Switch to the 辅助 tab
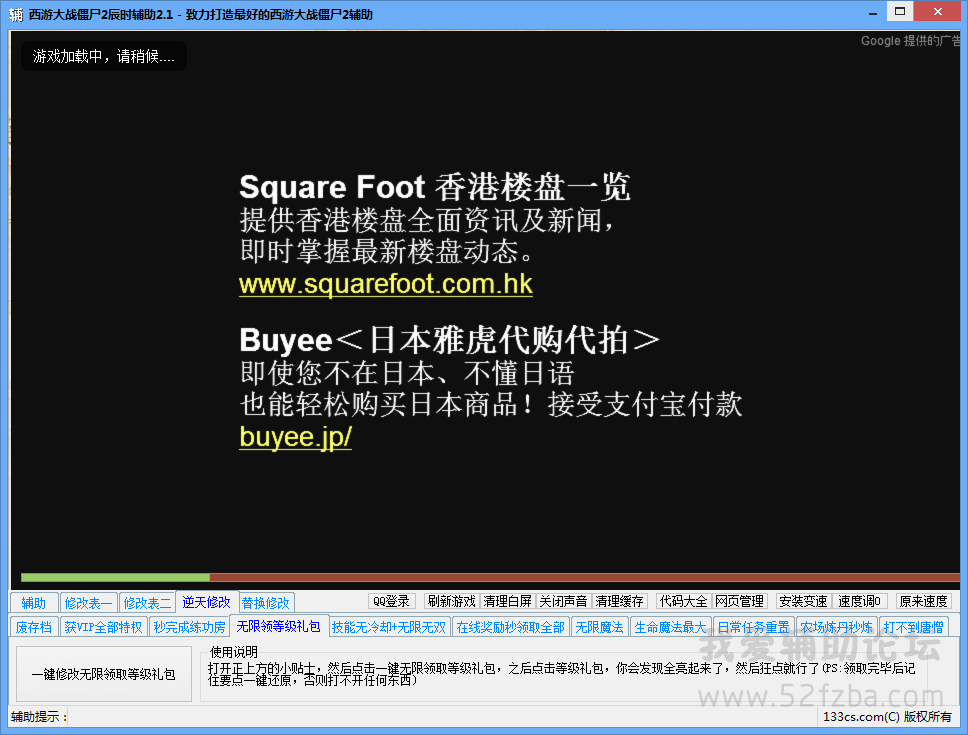Viewport: 968px width, 735px height. (34, 602)
